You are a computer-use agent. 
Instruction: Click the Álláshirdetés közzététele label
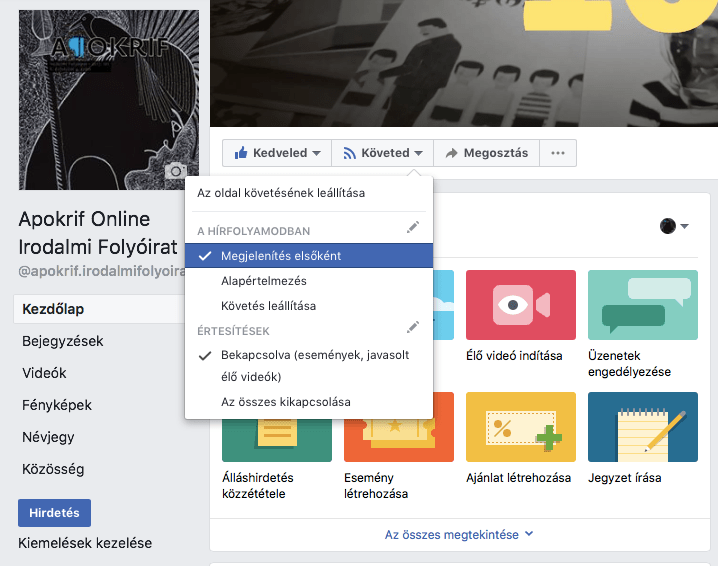coord(258,486)
